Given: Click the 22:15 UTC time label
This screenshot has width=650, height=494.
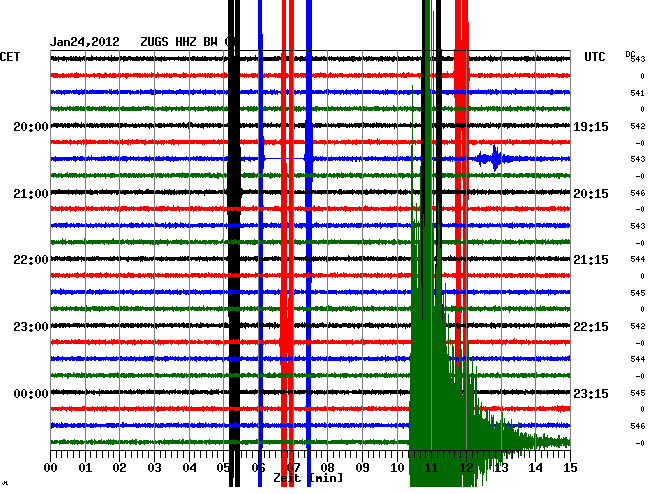Looking at the screenshot, I should [x=591, y=327].
